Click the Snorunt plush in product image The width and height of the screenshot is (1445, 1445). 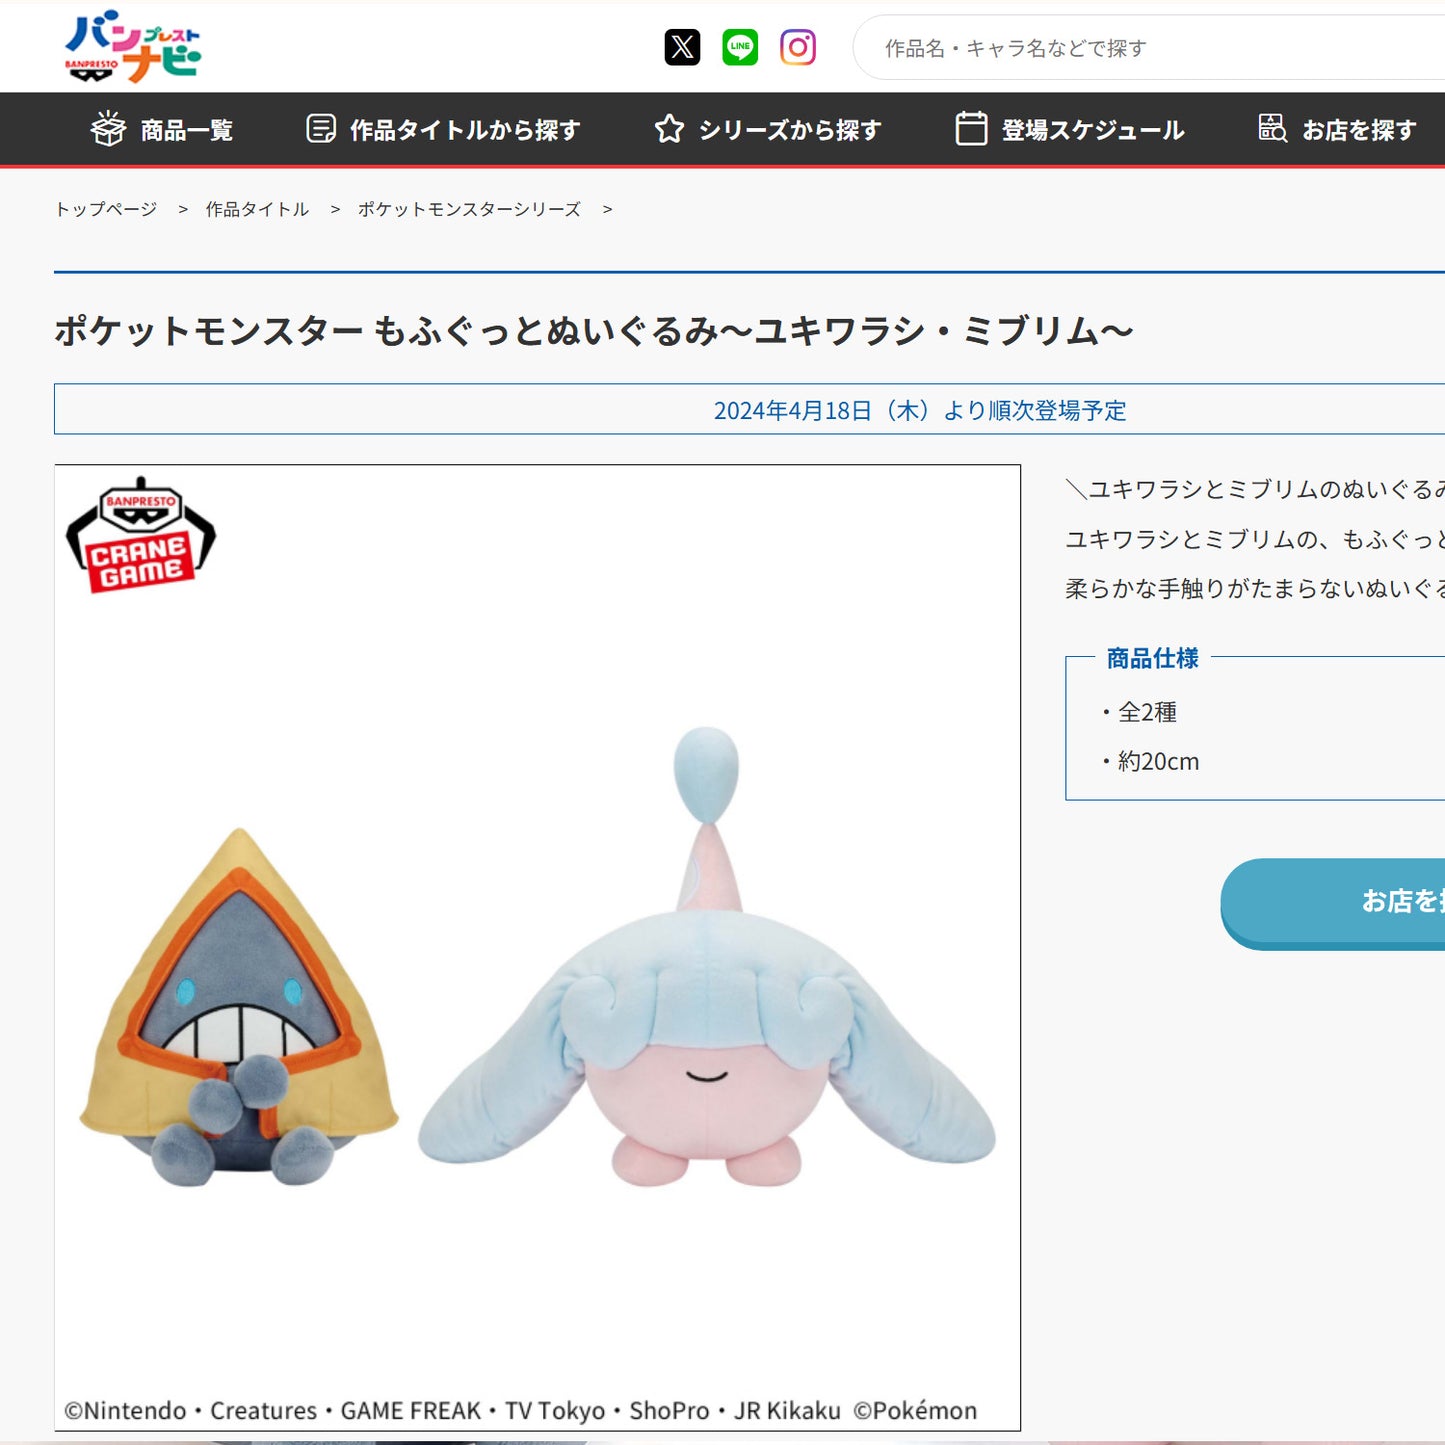click(239, 1007)
